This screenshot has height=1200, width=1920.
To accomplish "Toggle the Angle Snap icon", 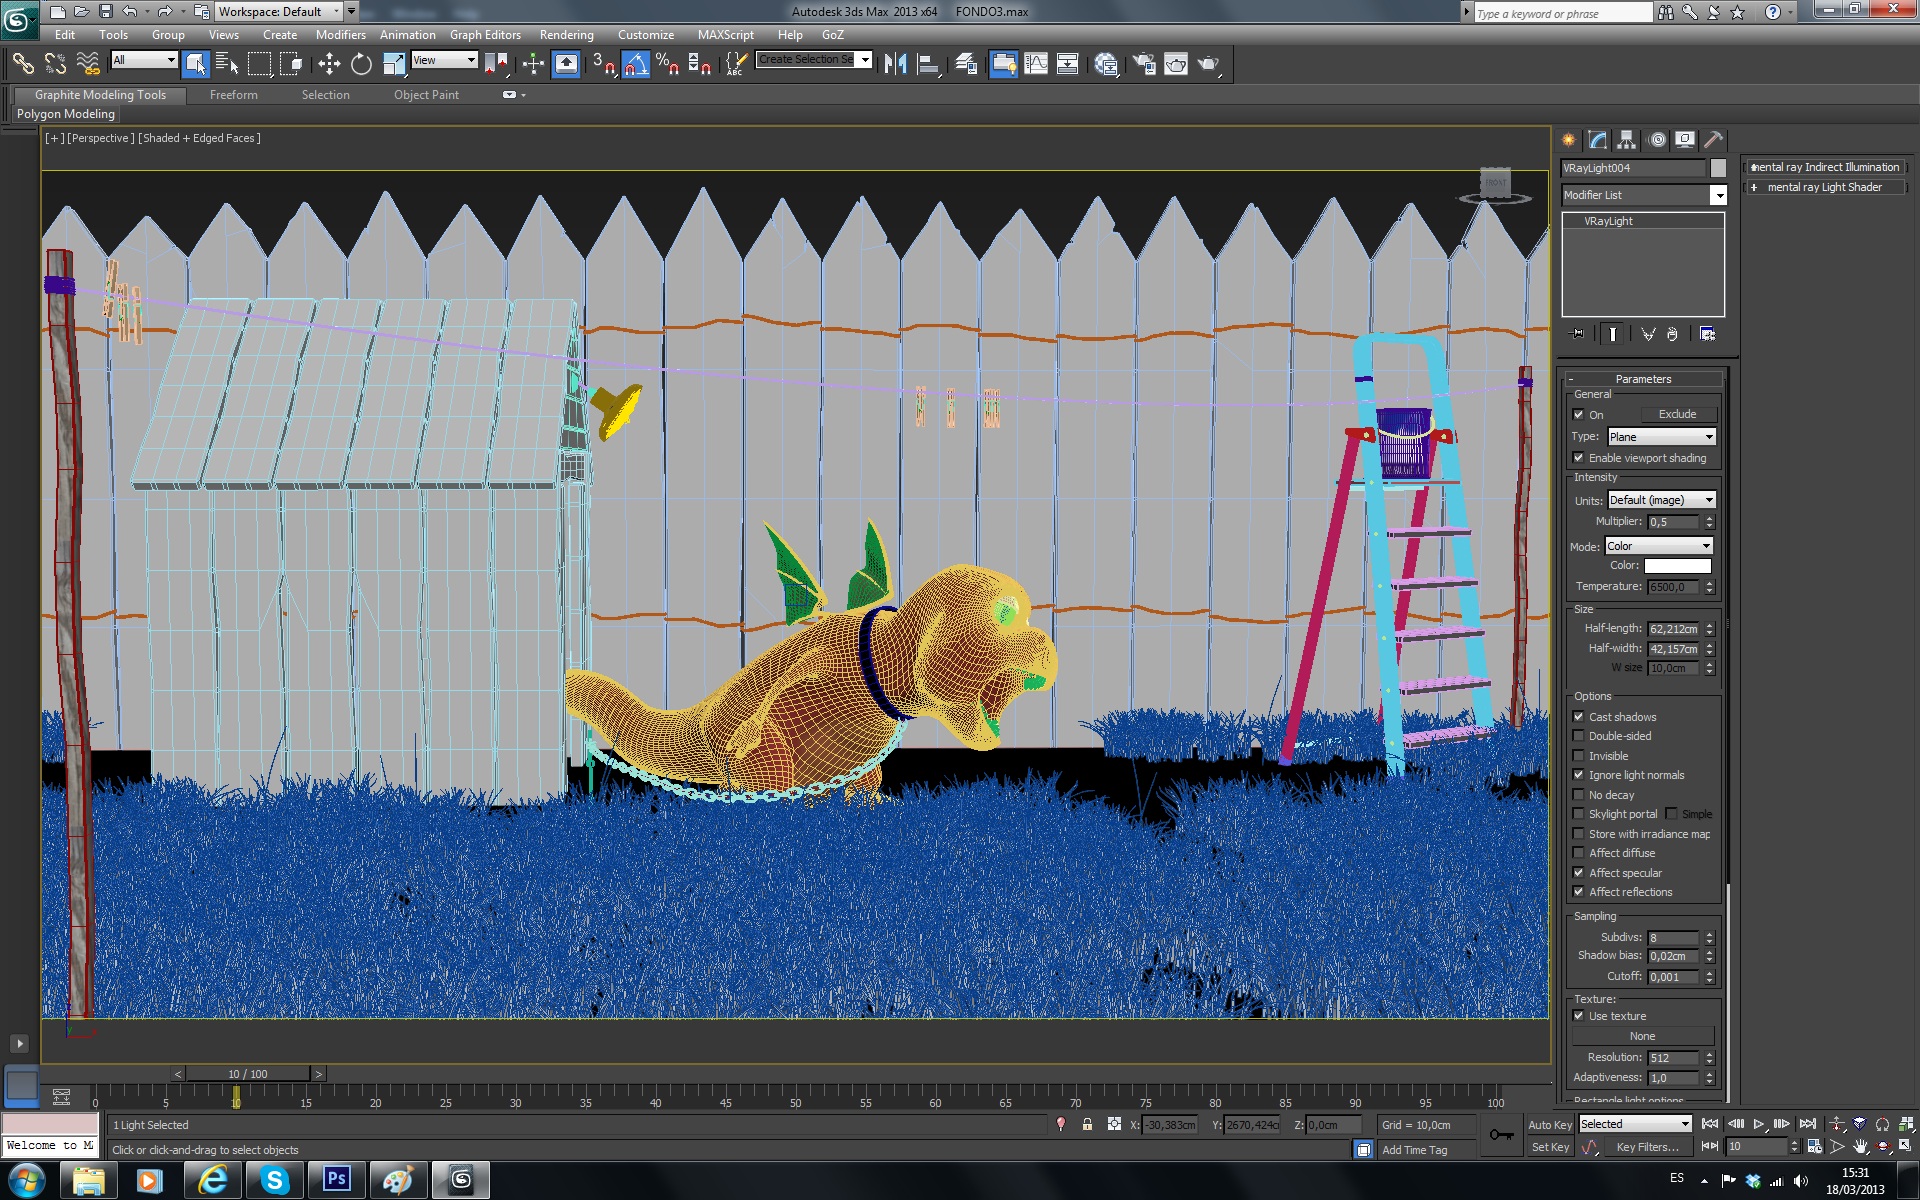I will (x=636, y=64).
